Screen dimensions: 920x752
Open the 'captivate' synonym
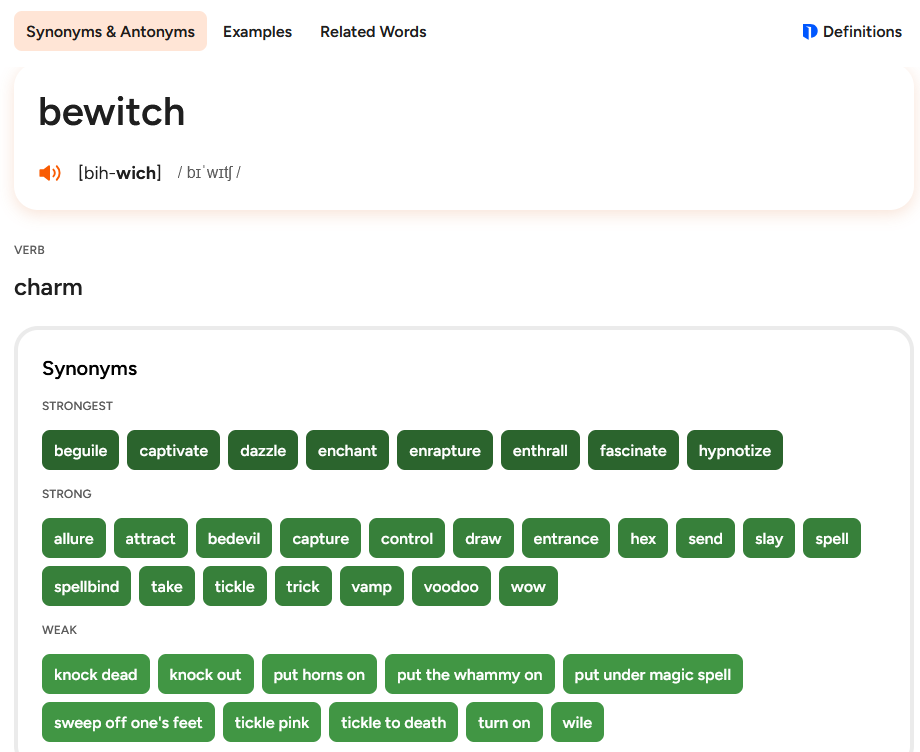pos(174,451)
